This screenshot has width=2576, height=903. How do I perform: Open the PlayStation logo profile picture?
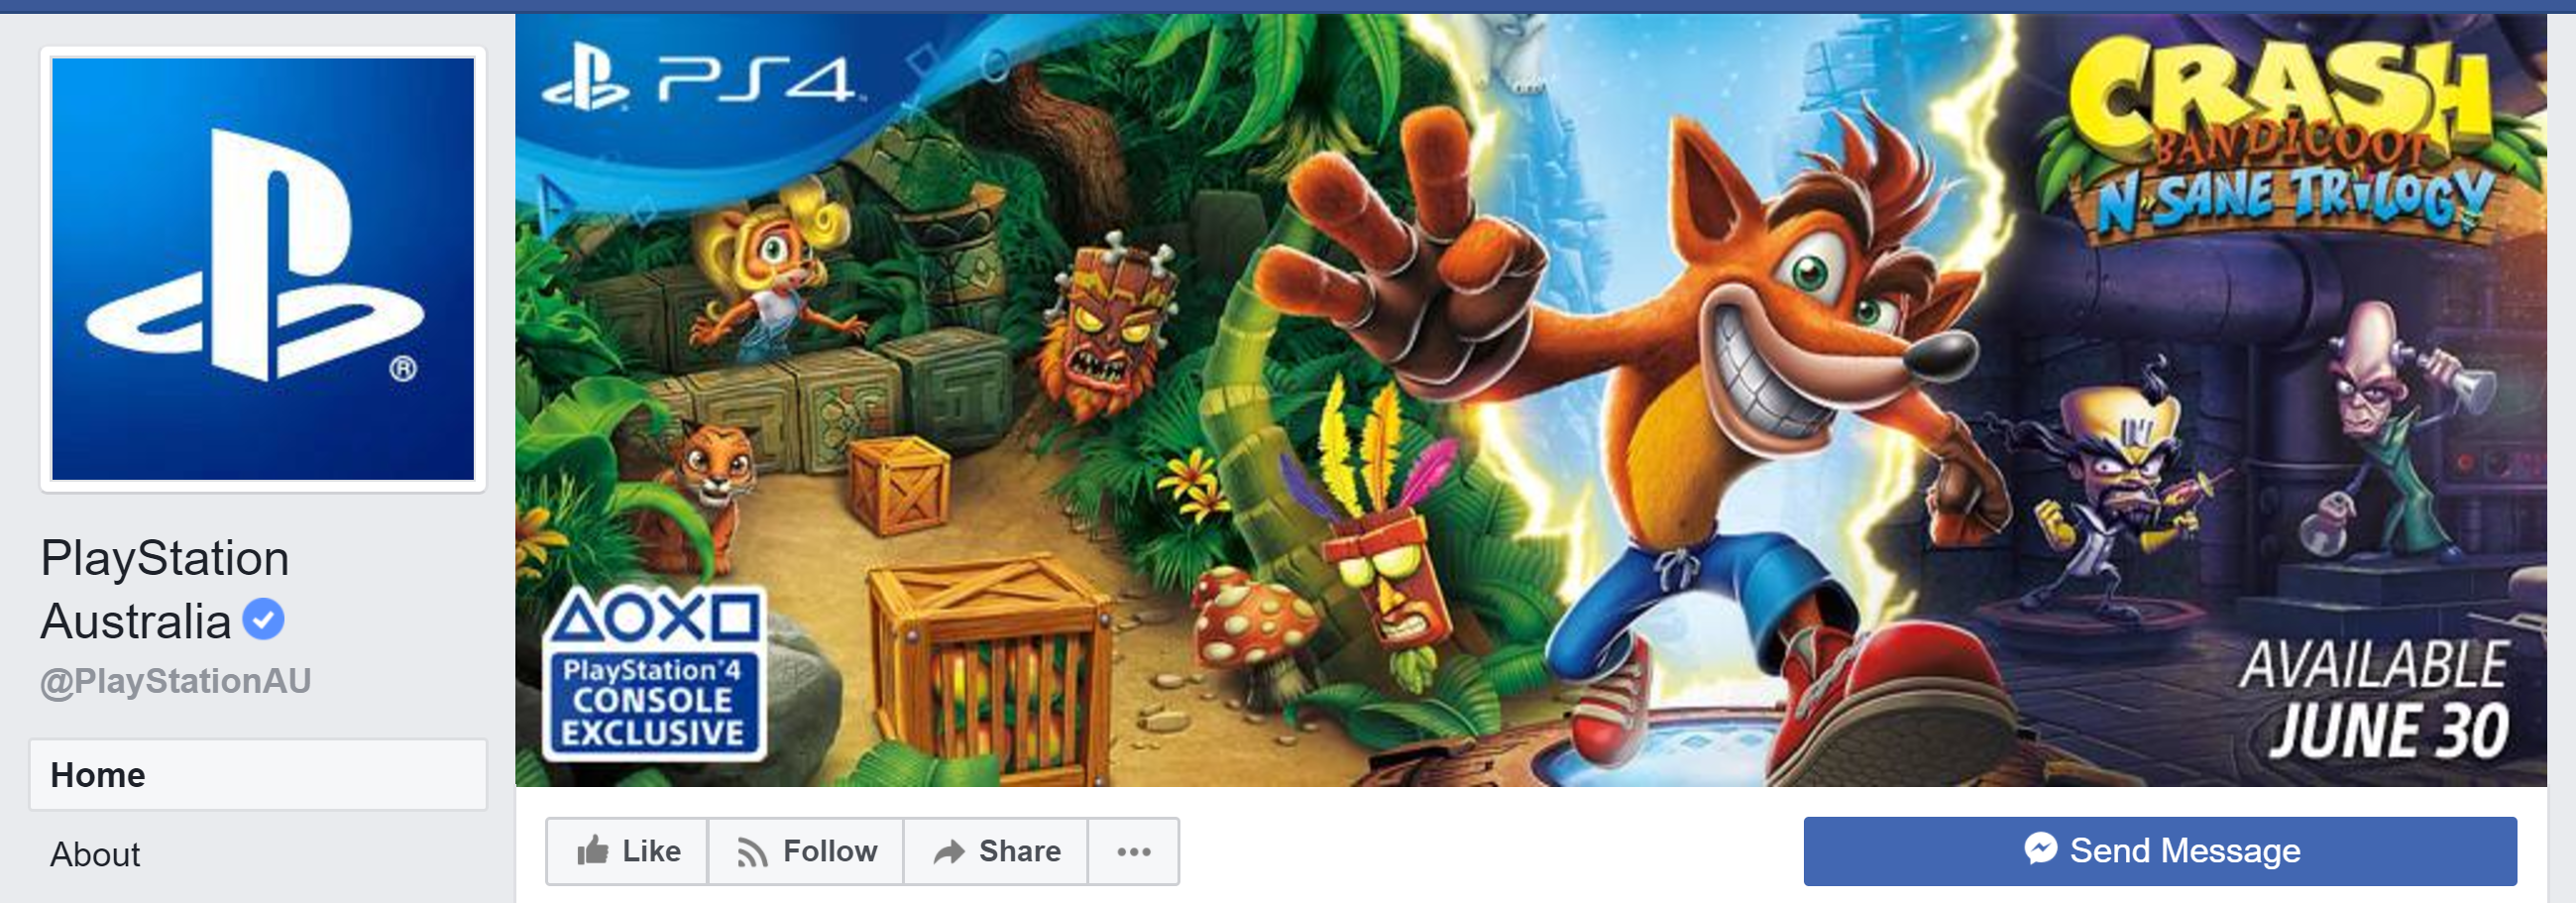coord(263,269)
